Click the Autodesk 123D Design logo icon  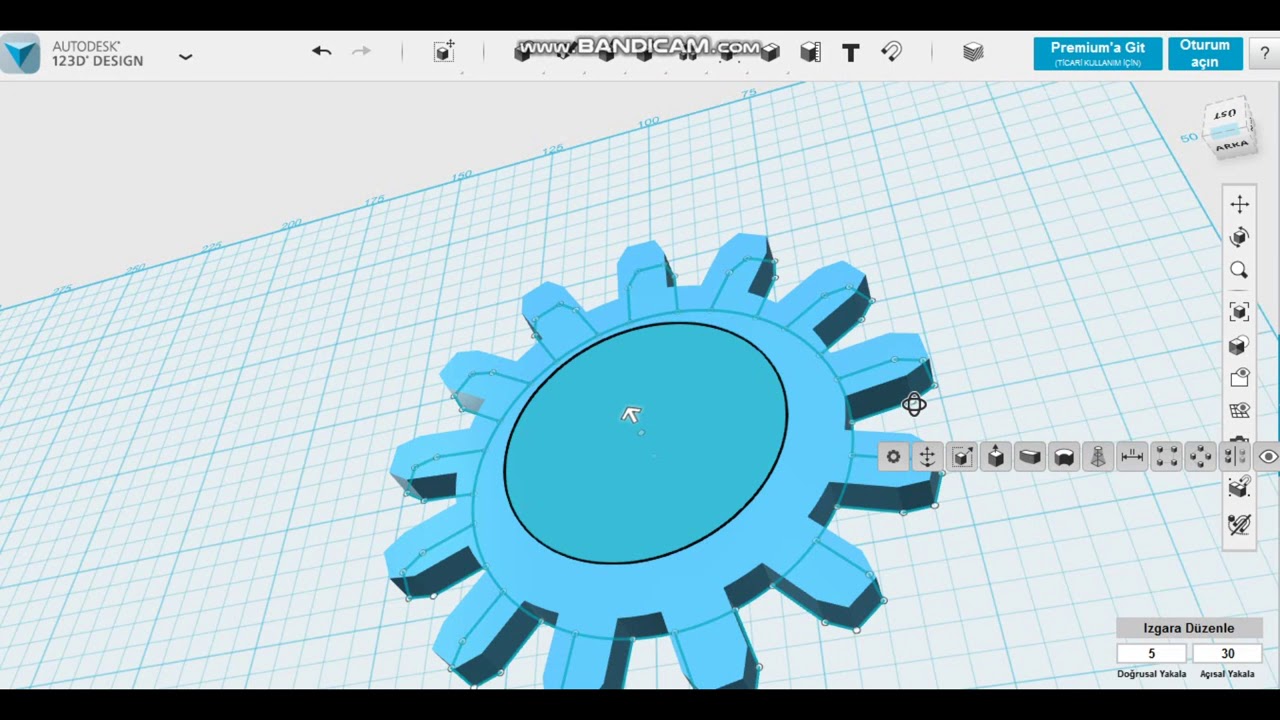click(x=21, y=54)
